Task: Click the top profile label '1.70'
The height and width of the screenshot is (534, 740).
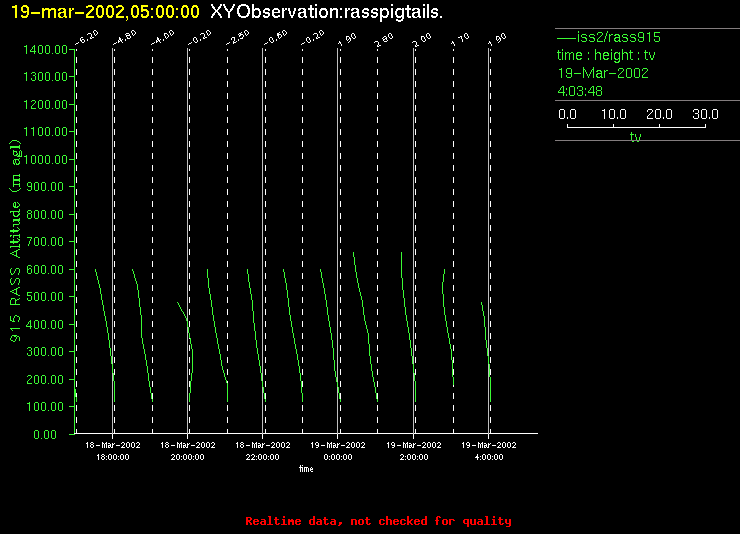Action: (x=460, y=40)
